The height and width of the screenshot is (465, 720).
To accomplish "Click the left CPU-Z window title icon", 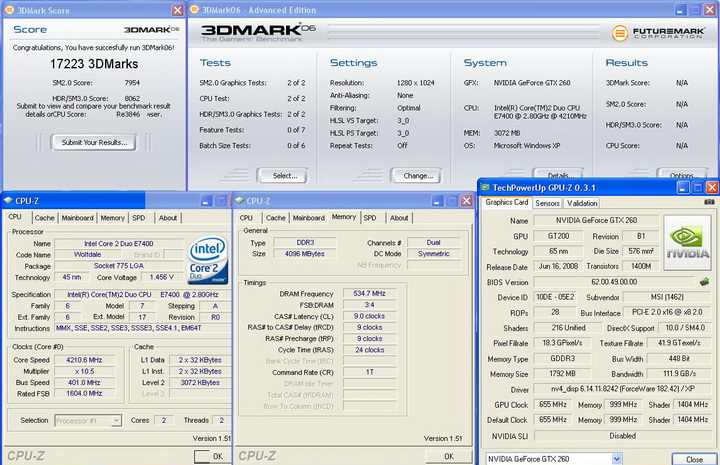I will (x=8, y=201).
